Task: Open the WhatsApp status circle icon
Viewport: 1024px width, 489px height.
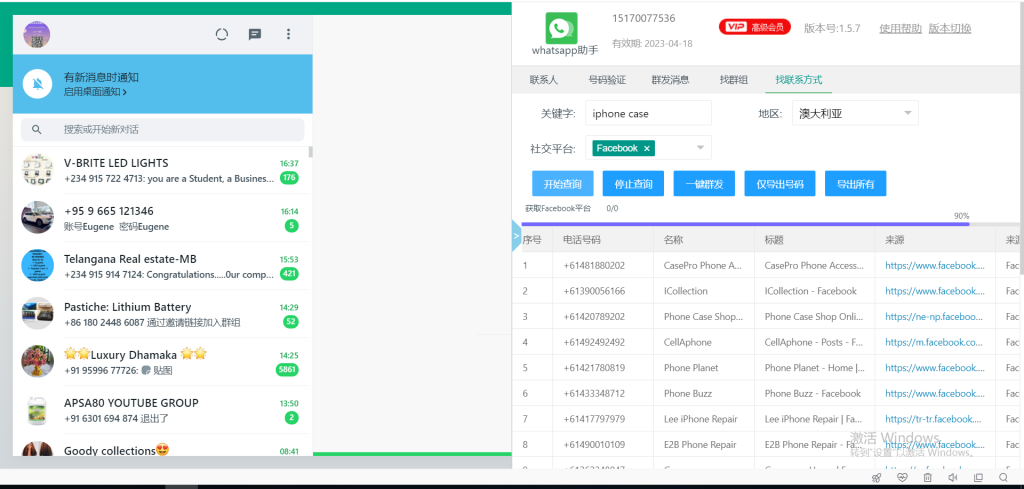Action: (222, 34)
